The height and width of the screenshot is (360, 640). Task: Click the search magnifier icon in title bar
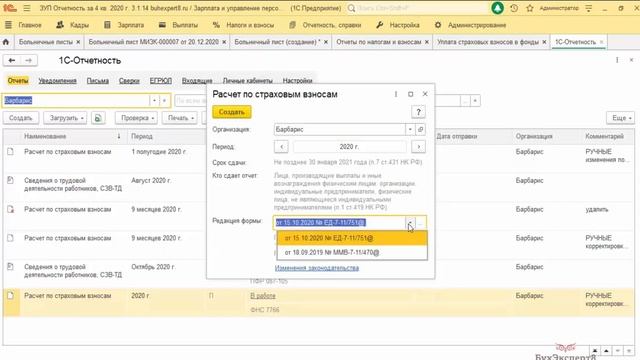click(x=351, y=8)
